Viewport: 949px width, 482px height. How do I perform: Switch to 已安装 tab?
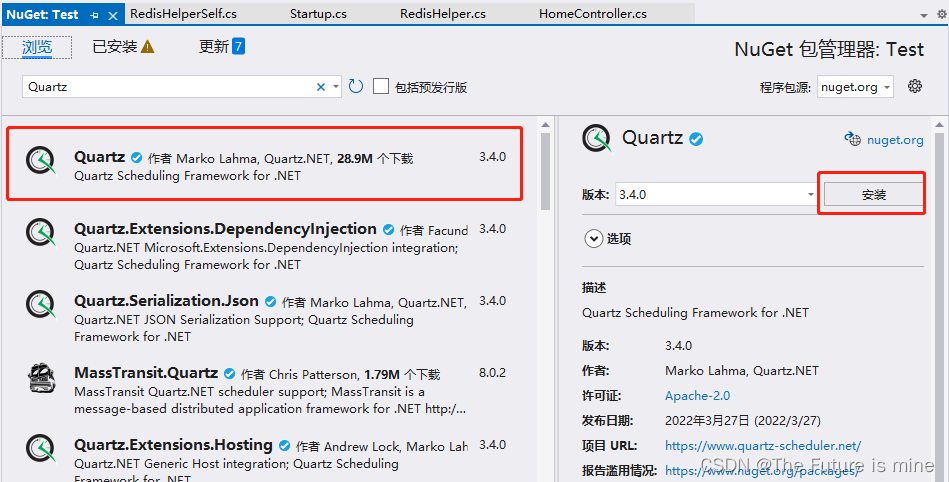(114, 47)
